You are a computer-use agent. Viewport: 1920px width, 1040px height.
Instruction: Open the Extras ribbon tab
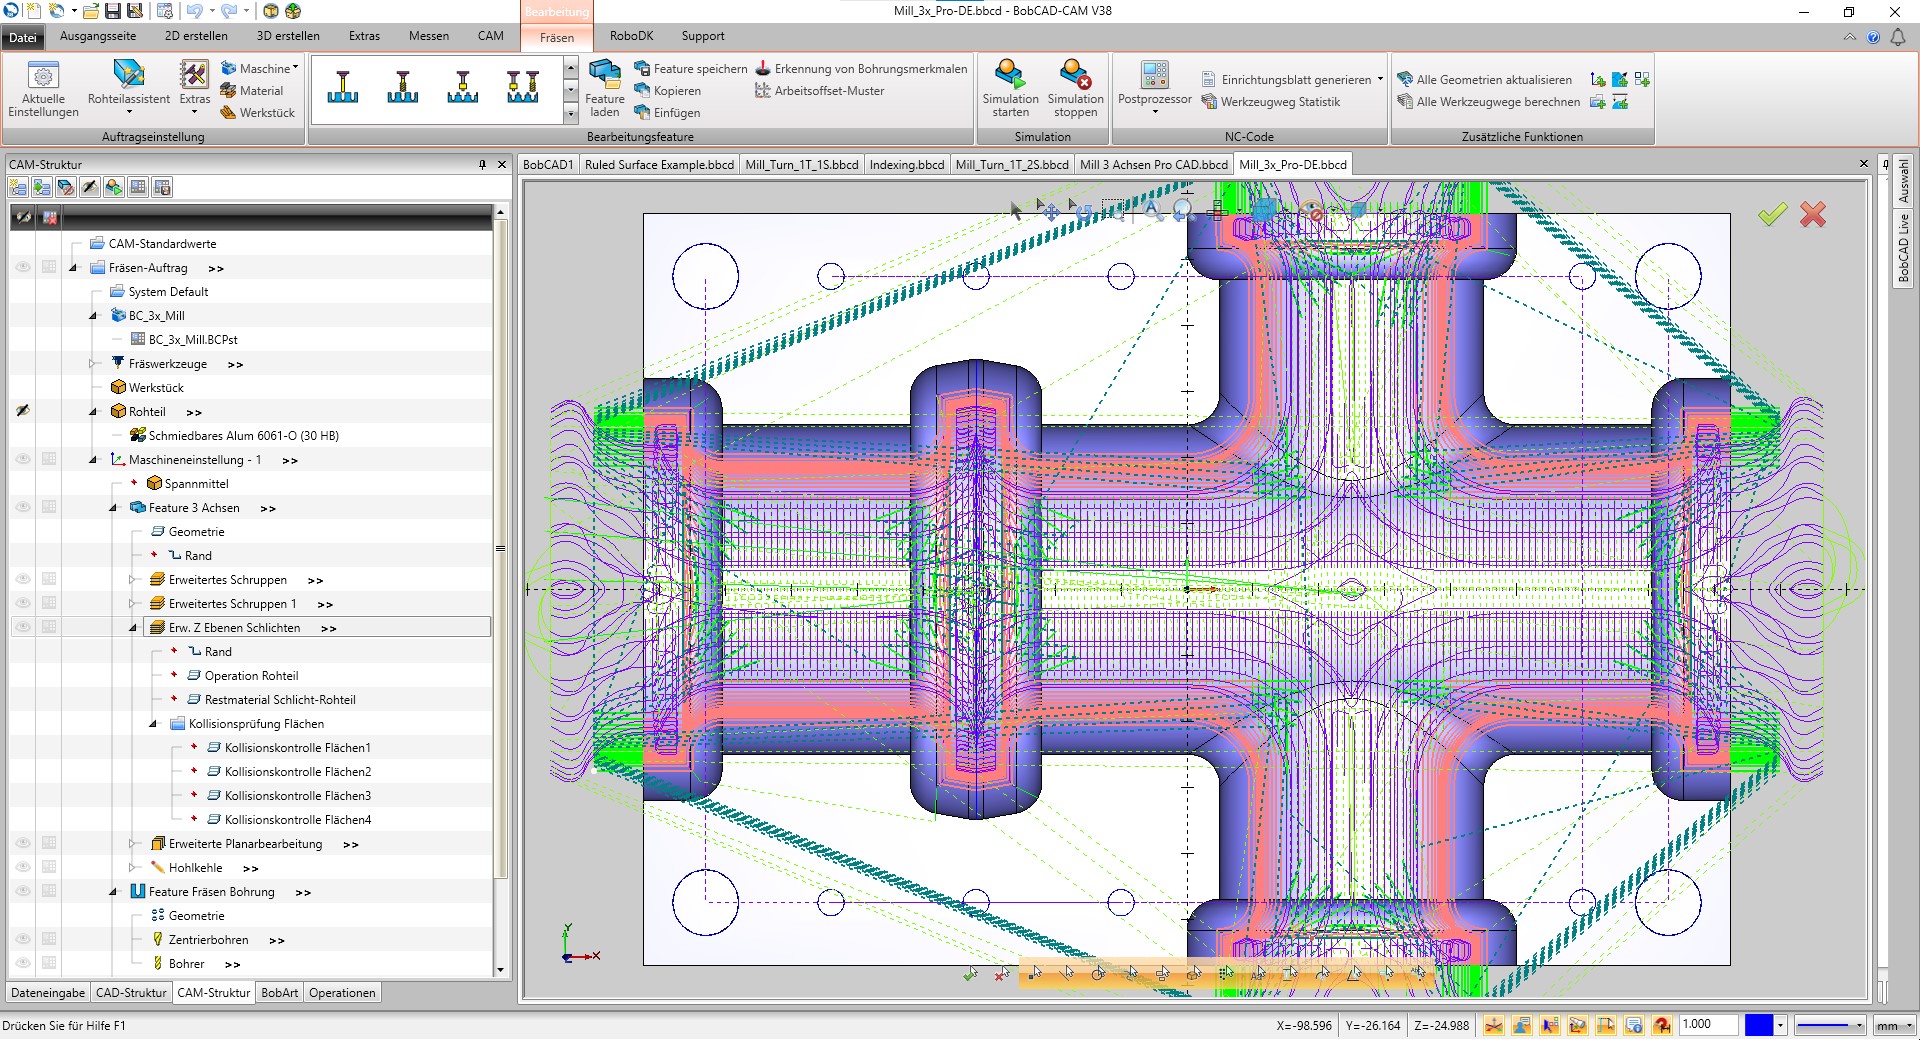364,36
